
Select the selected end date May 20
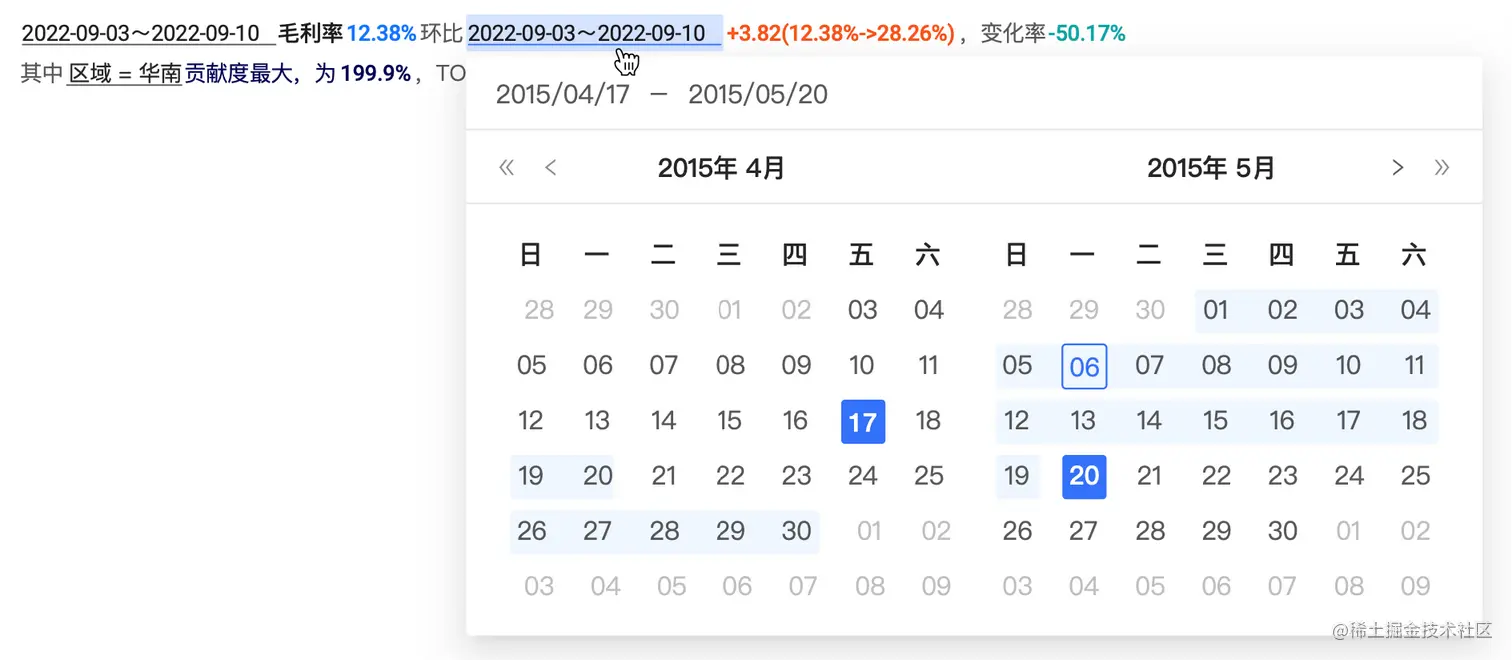pyautogui.click(x=1084, y=477)
